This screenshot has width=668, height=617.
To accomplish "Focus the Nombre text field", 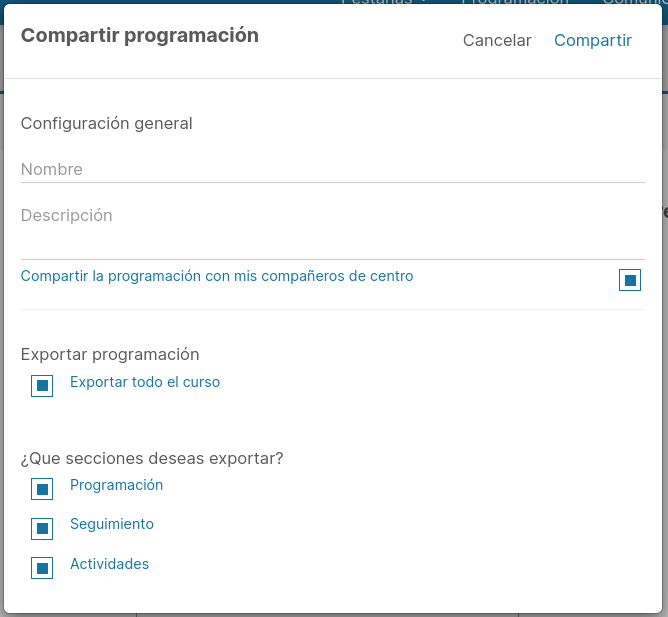I will click(x=332, y=169).
